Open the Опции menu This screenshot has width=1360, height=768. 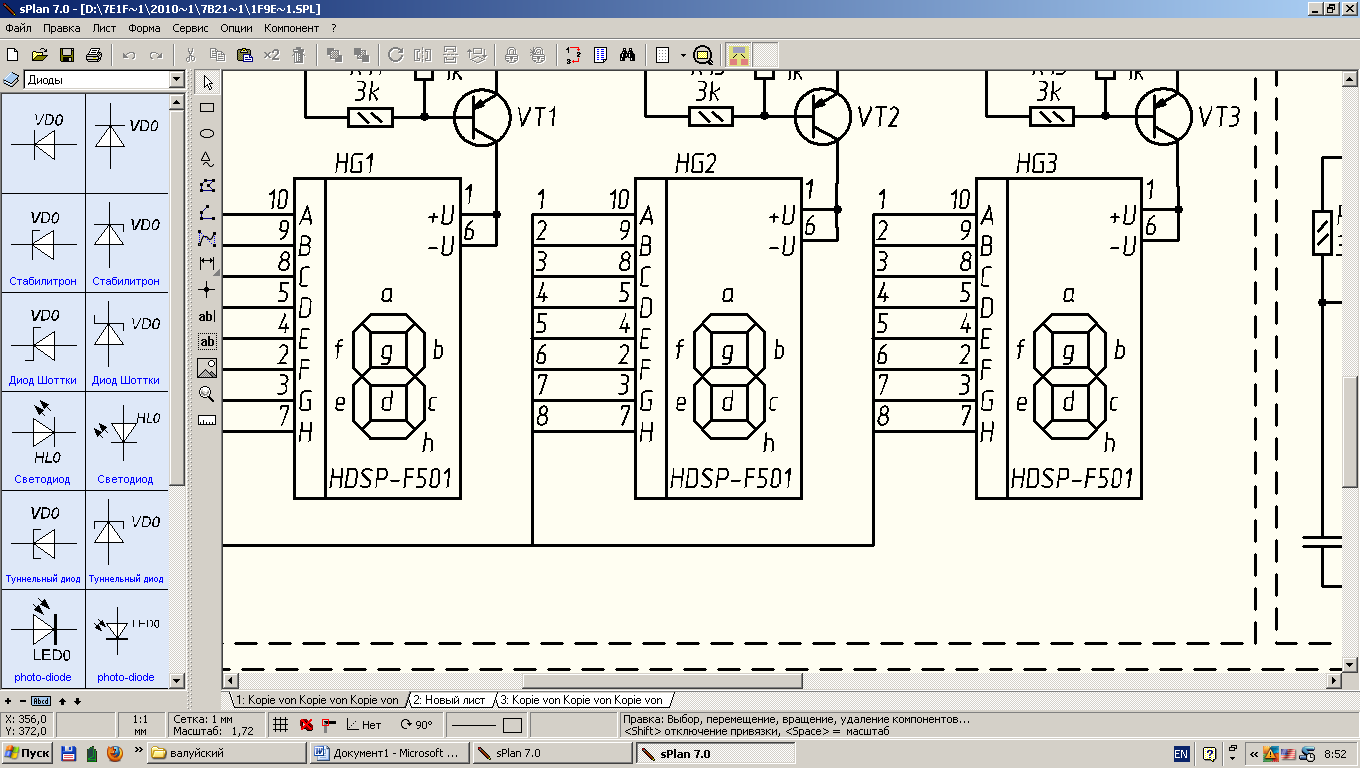click(236, 28)
